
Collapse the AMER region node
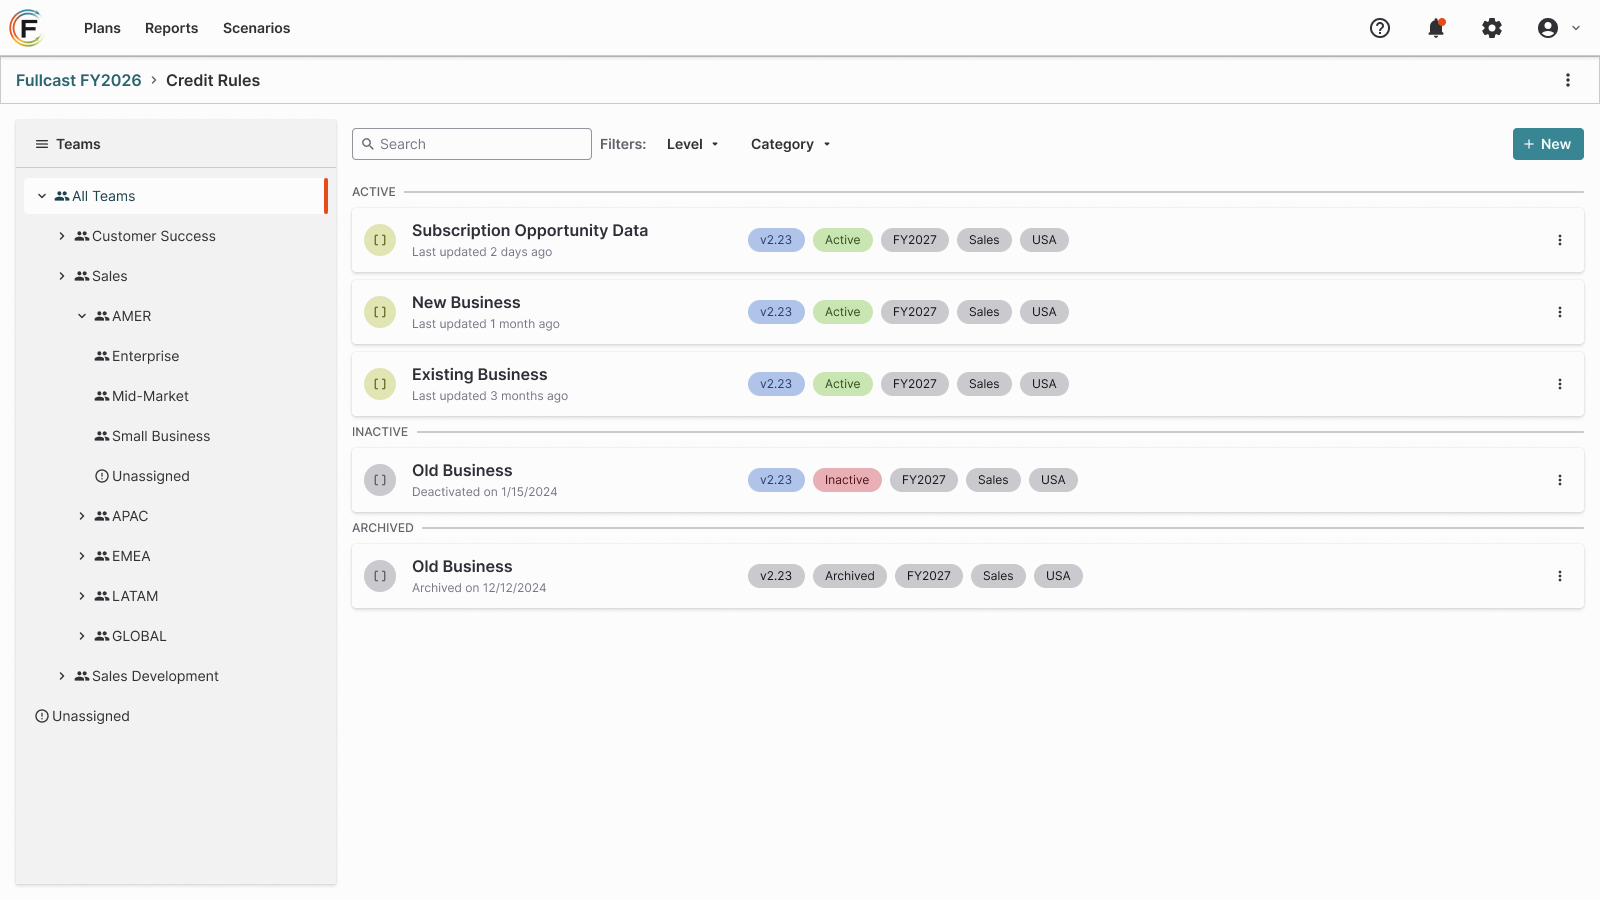(82, 316)
